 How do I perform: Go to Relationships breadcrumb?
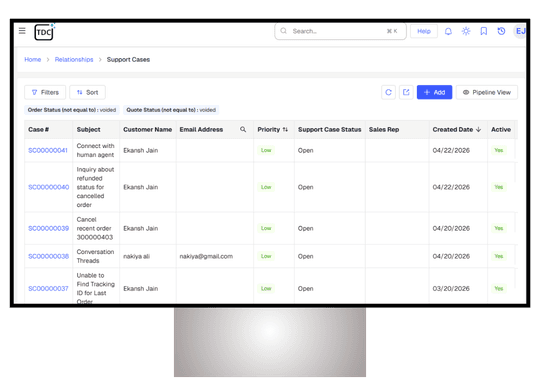(74, 60)
